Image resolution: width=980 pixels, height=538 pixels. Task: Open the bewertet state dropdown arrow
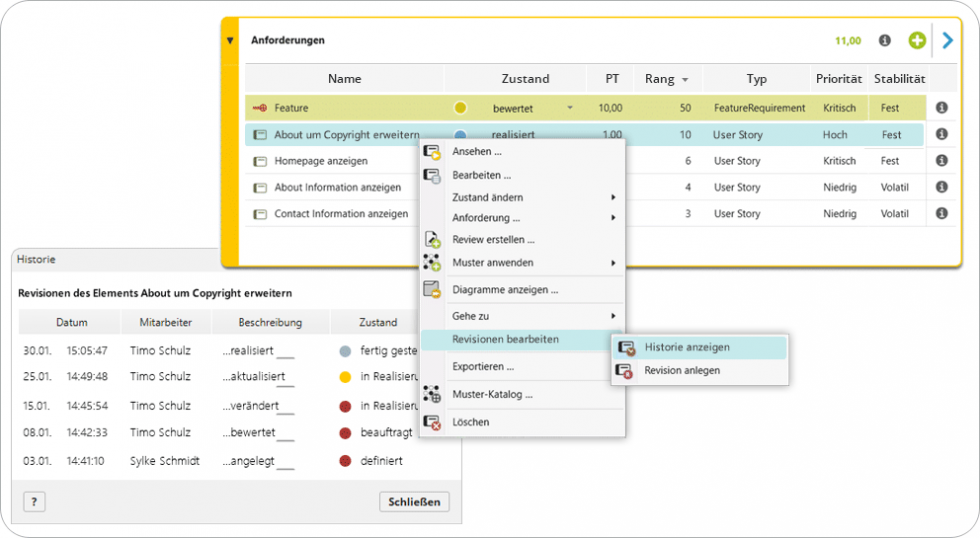point(569,108)
